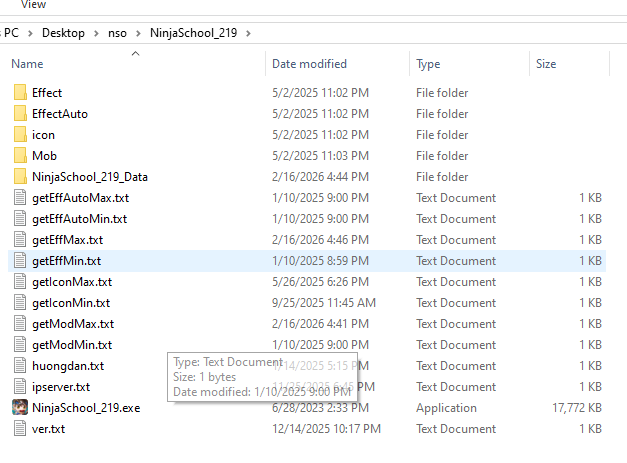Image resolution: width=627 pixels, height=463 pixels.
Task: Select the getEffMin.txt file row
Action: point(67,261)
